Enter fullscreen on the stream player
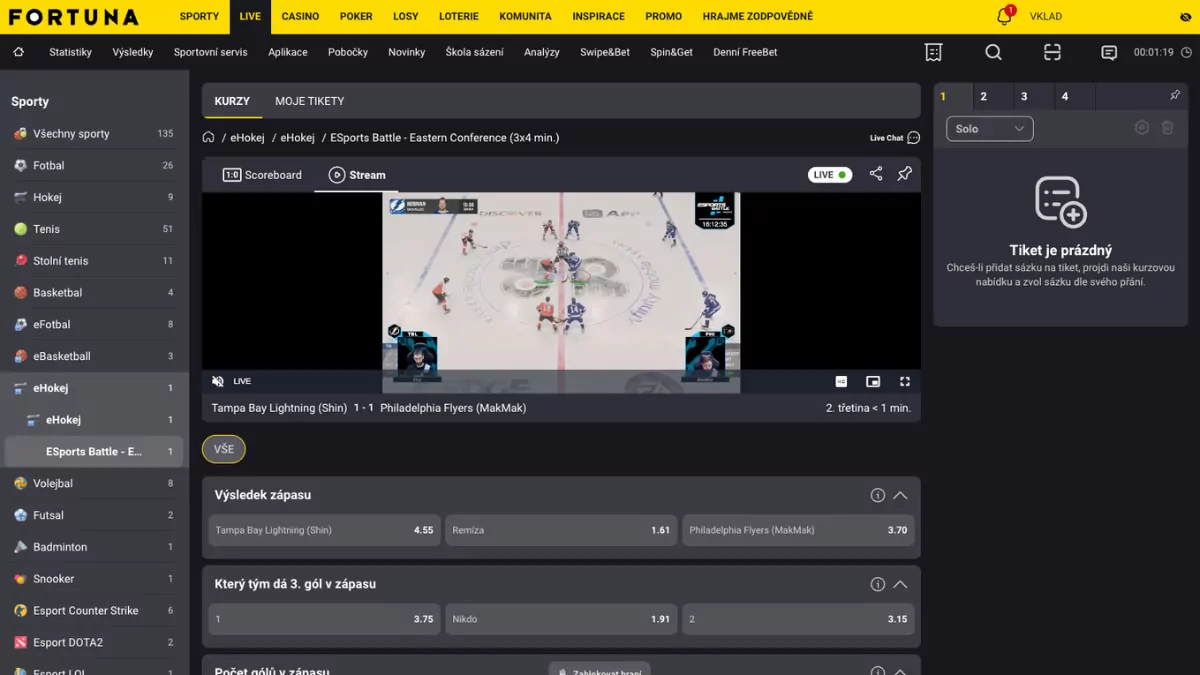Image resolution: width=1200 pixels, height=675 pixels. pyautogui.click(x=905, y=381)
